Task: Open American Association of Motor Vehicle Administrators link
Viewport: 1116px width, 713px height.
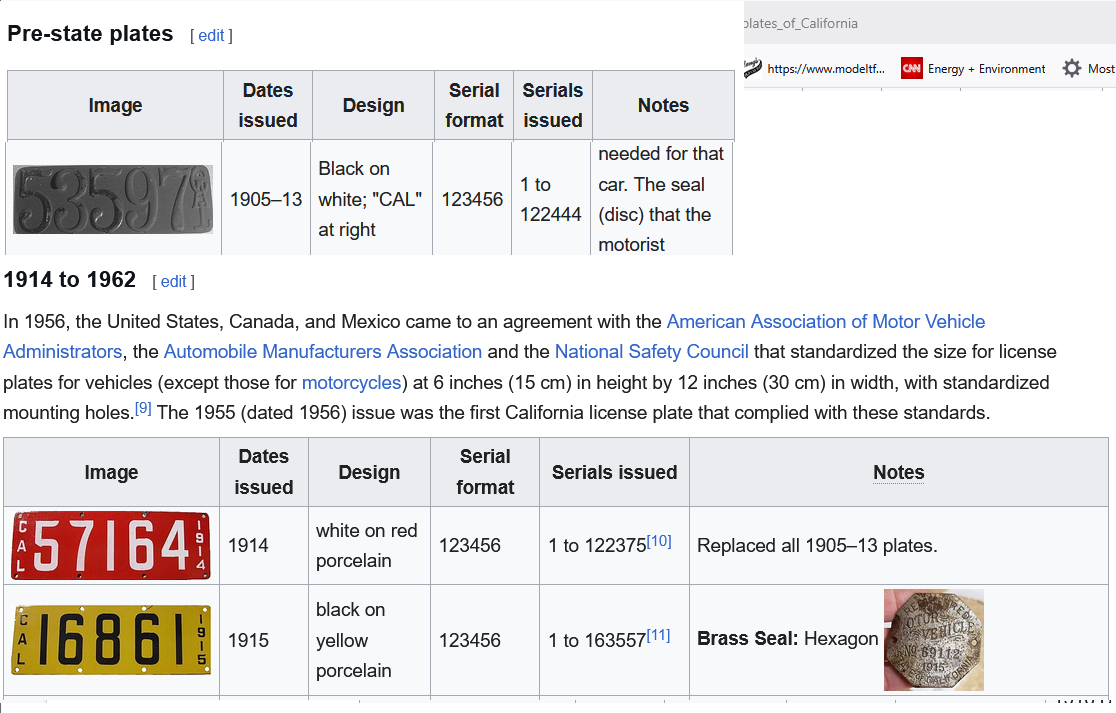Action: [825, 322]
